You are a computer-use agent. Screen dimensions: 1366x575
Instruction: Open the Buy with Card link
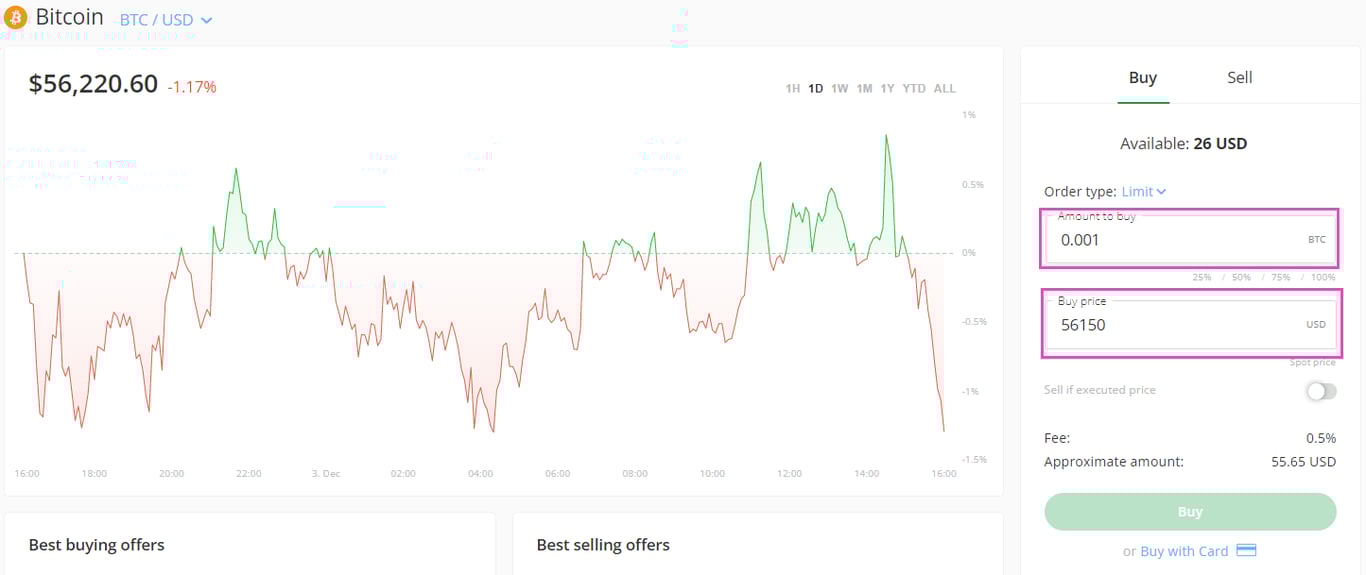(x=1184, y=551)
